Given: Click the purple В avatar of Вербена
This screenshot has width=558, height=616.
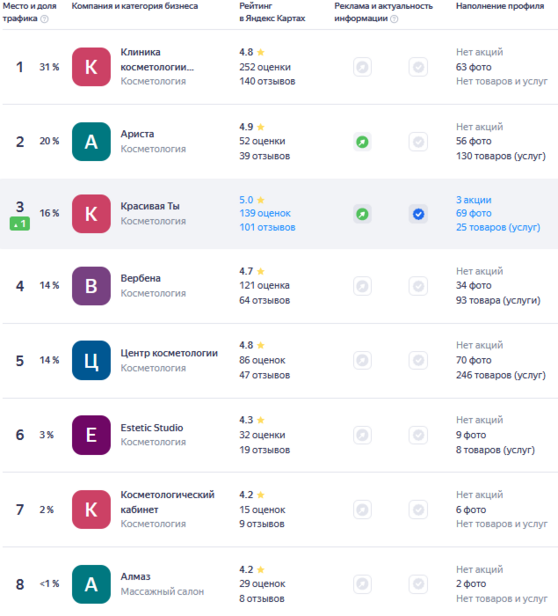Looking at the screenshot, I should (x=91, y=286).
